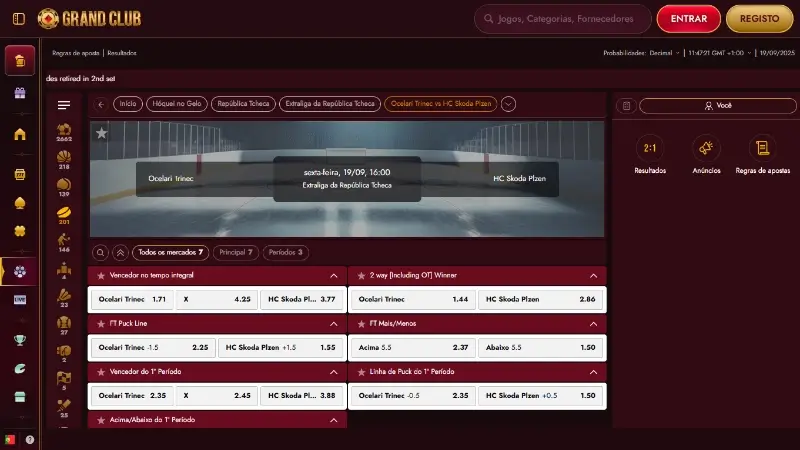This screenshot has height=450, width=800.
Task: Open the Regras de apostas scroll icon
Action: [x=762, y=148]
